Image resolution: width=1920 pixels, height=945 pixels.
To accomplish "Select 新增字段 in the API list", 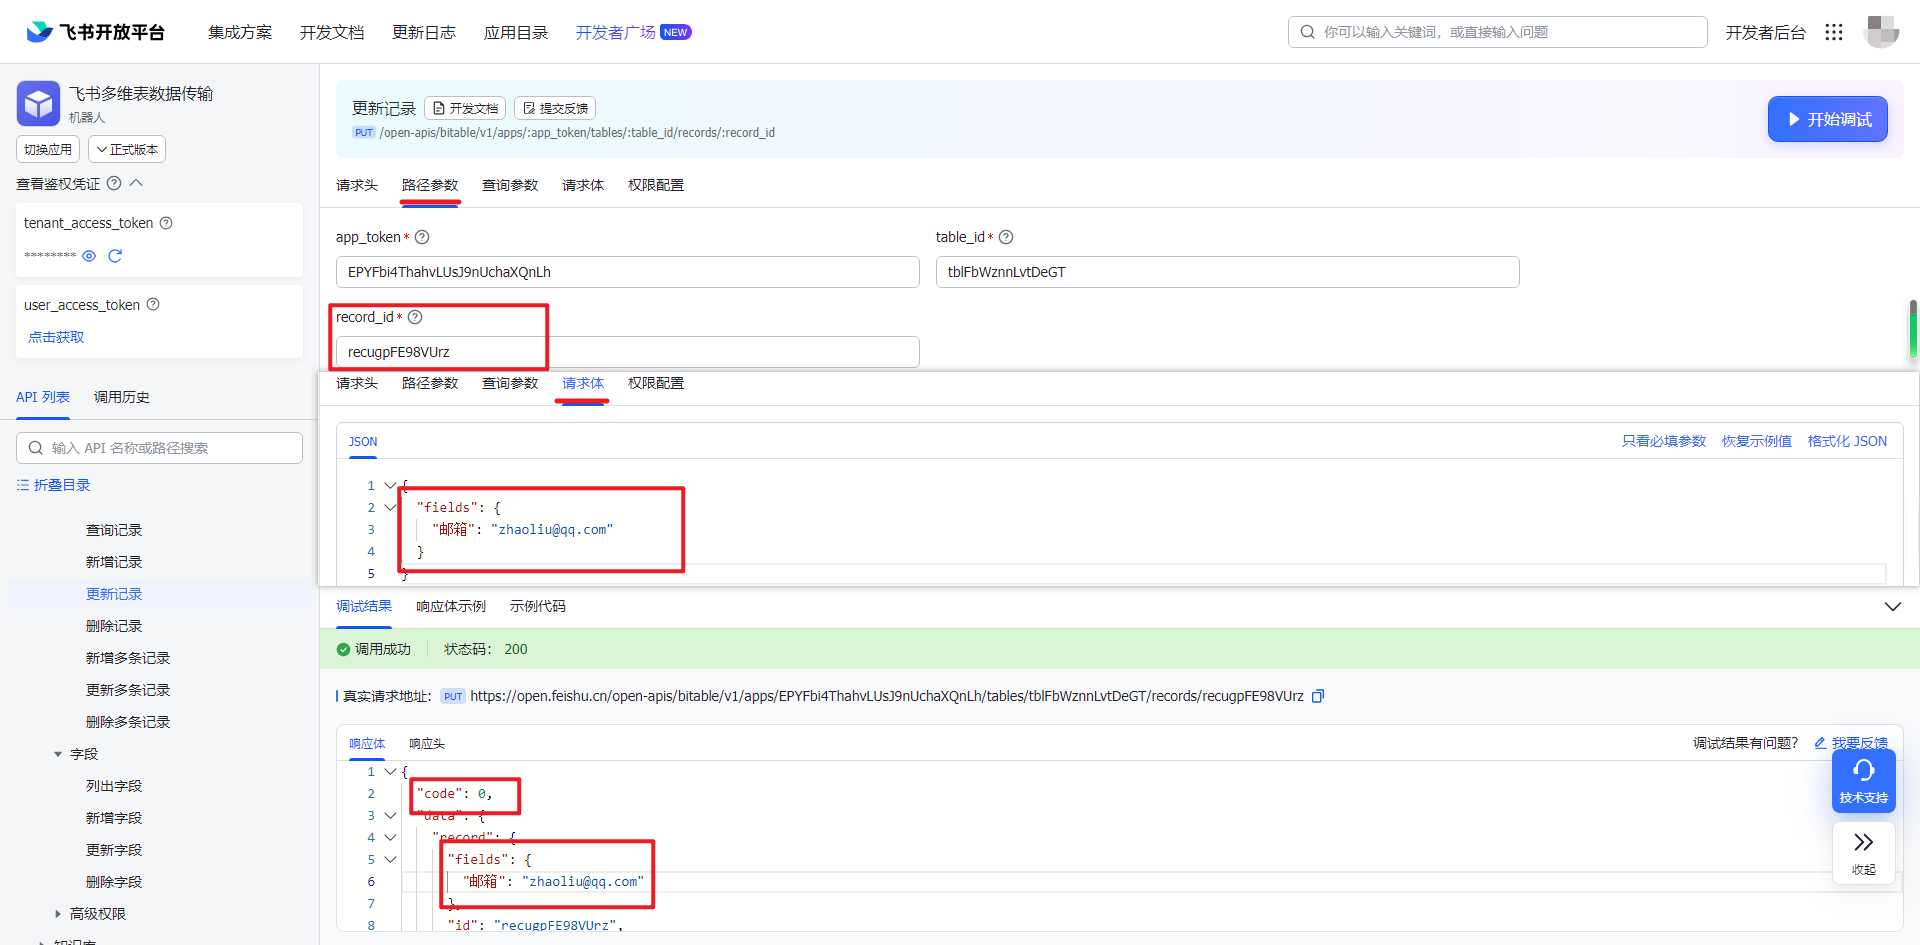I will pyautogui.click(x=114, y=818).
